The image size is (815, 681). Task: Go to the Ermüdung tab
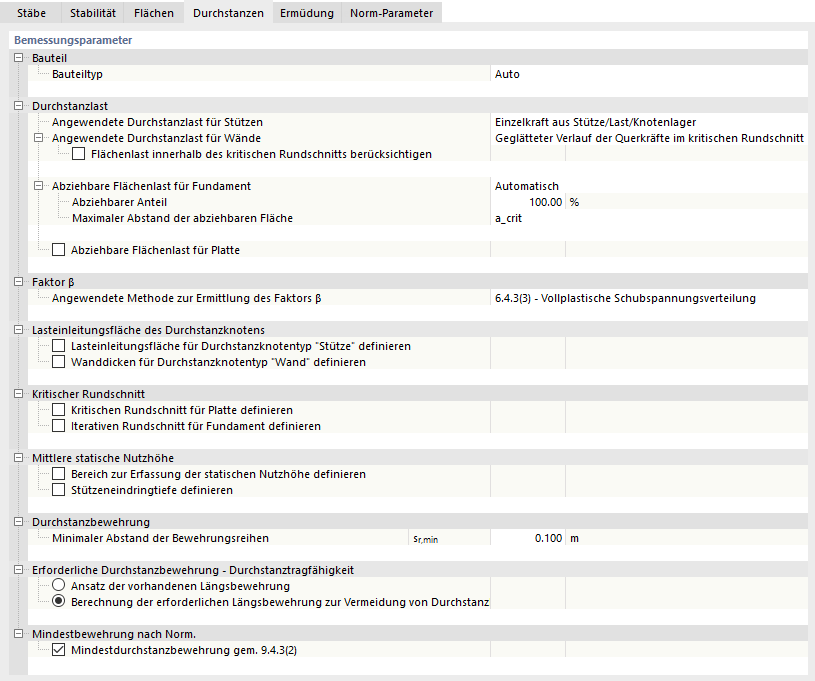click(x=306, y=13)
